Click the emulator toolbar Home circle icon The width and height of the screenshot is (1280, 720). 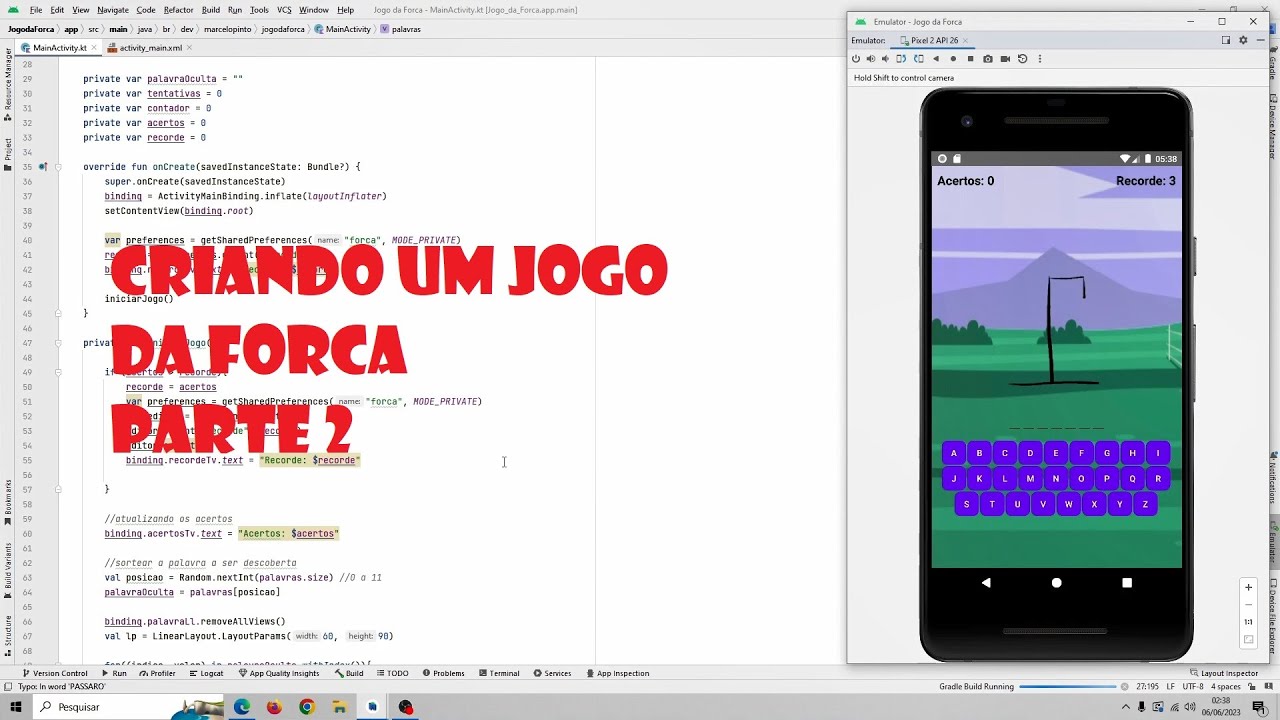(953, 59)
